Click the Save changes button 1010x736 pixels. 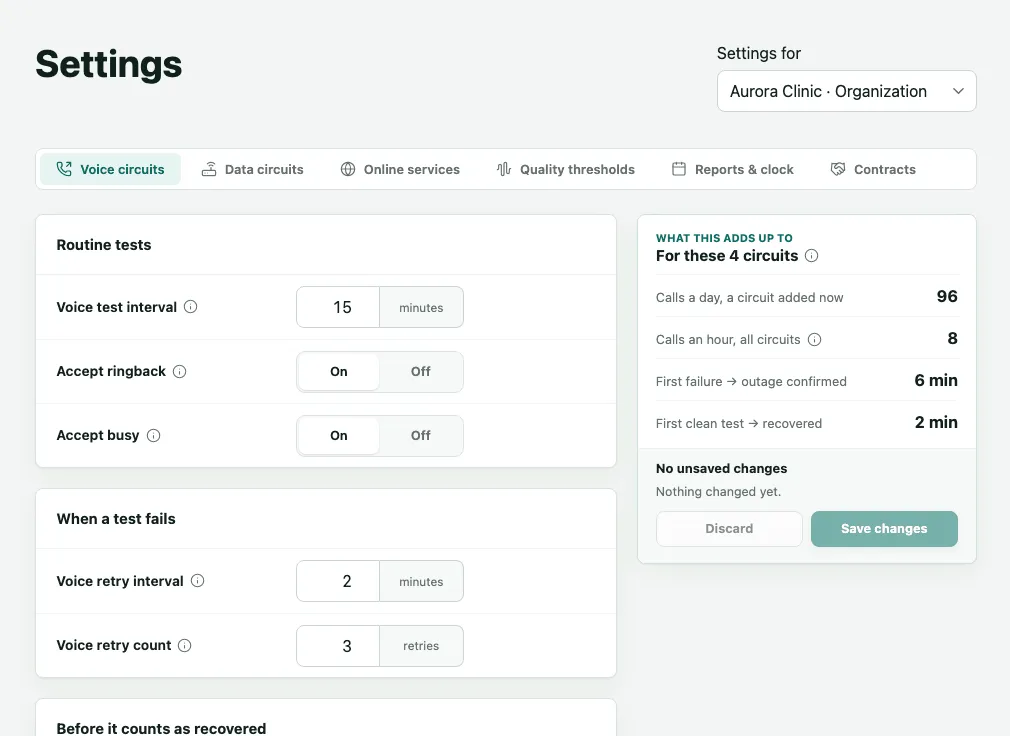pos(884,529)
